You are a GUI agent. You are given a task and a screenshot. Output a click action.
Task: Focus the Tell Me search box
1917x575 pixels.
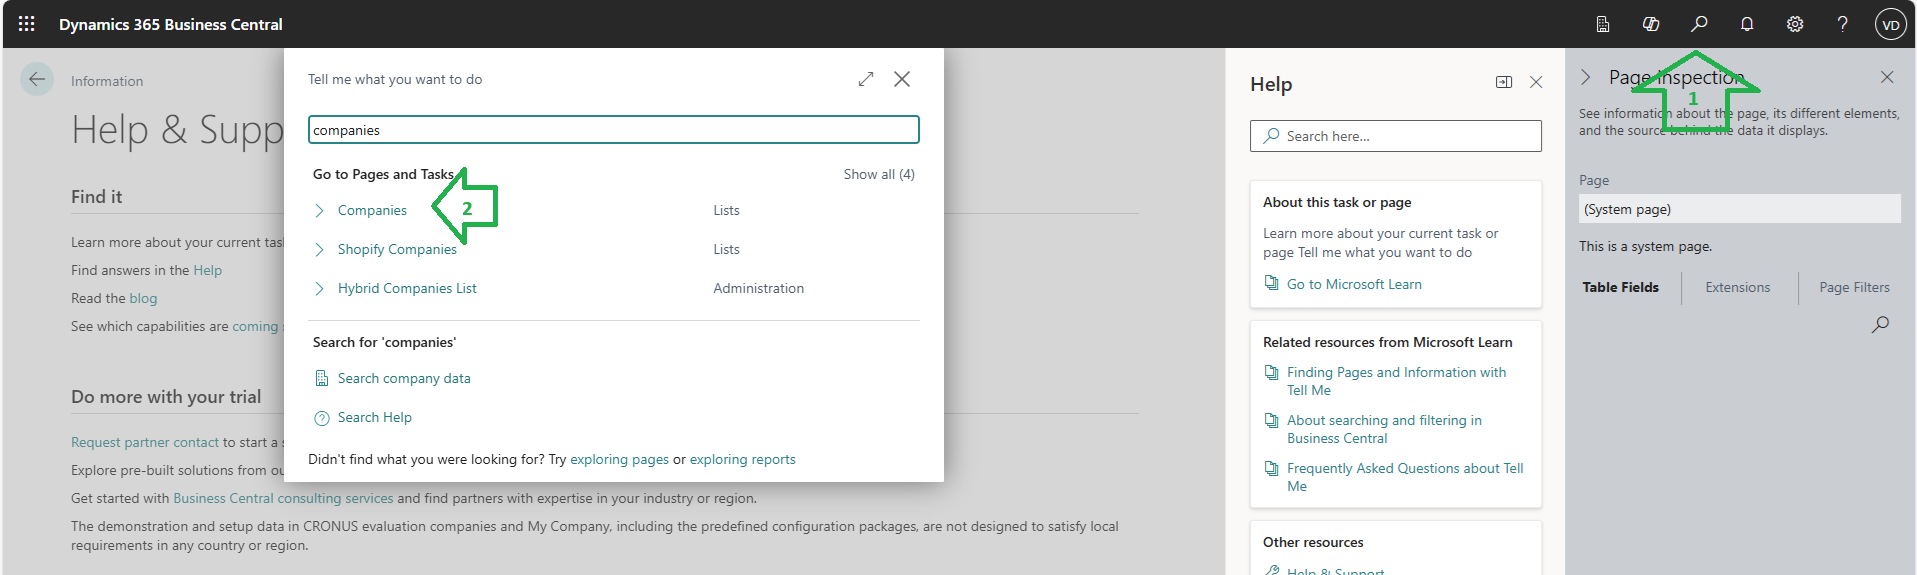tap(614, 130)
